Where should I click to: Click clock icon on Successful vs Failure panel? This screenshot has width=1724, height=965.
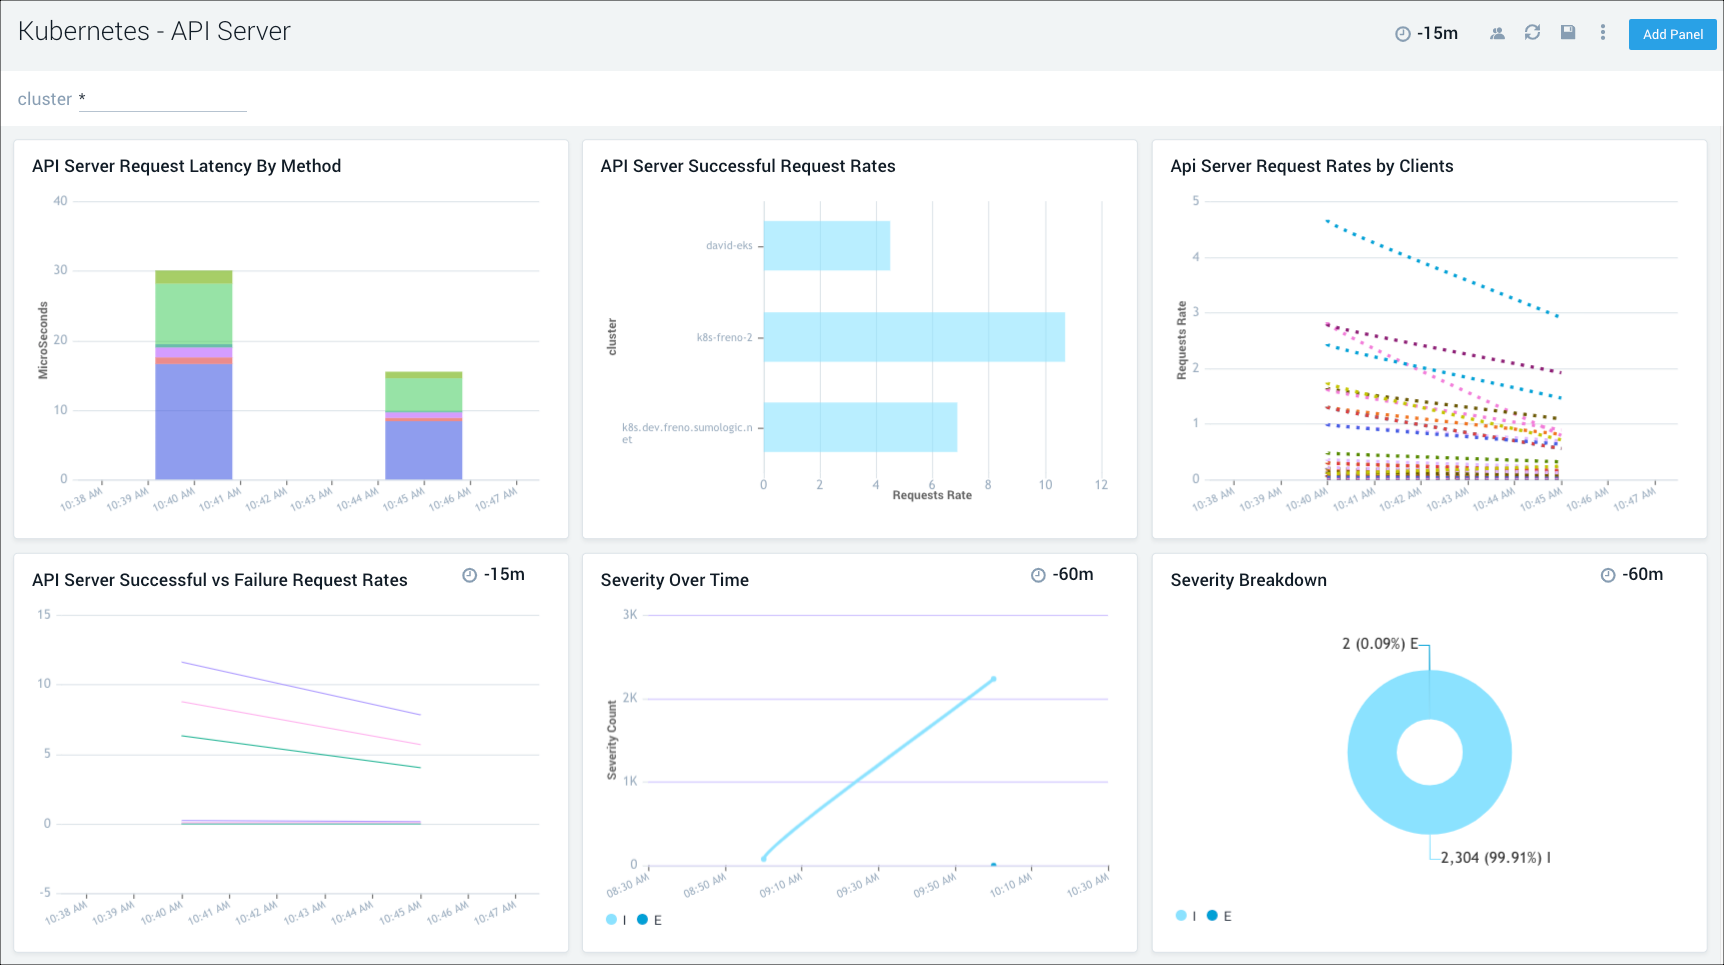[467, 575]
